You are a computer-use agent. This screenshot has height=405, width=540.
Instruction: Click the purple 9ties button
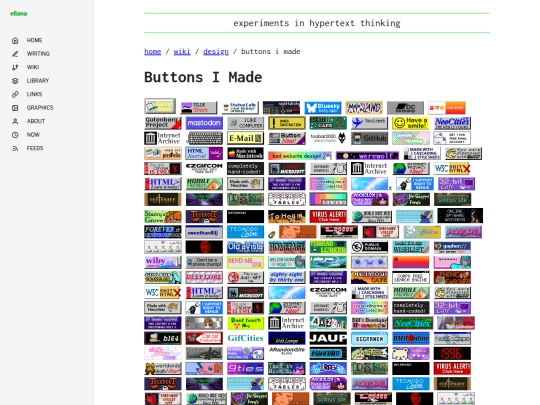click(x=246, y=368)
